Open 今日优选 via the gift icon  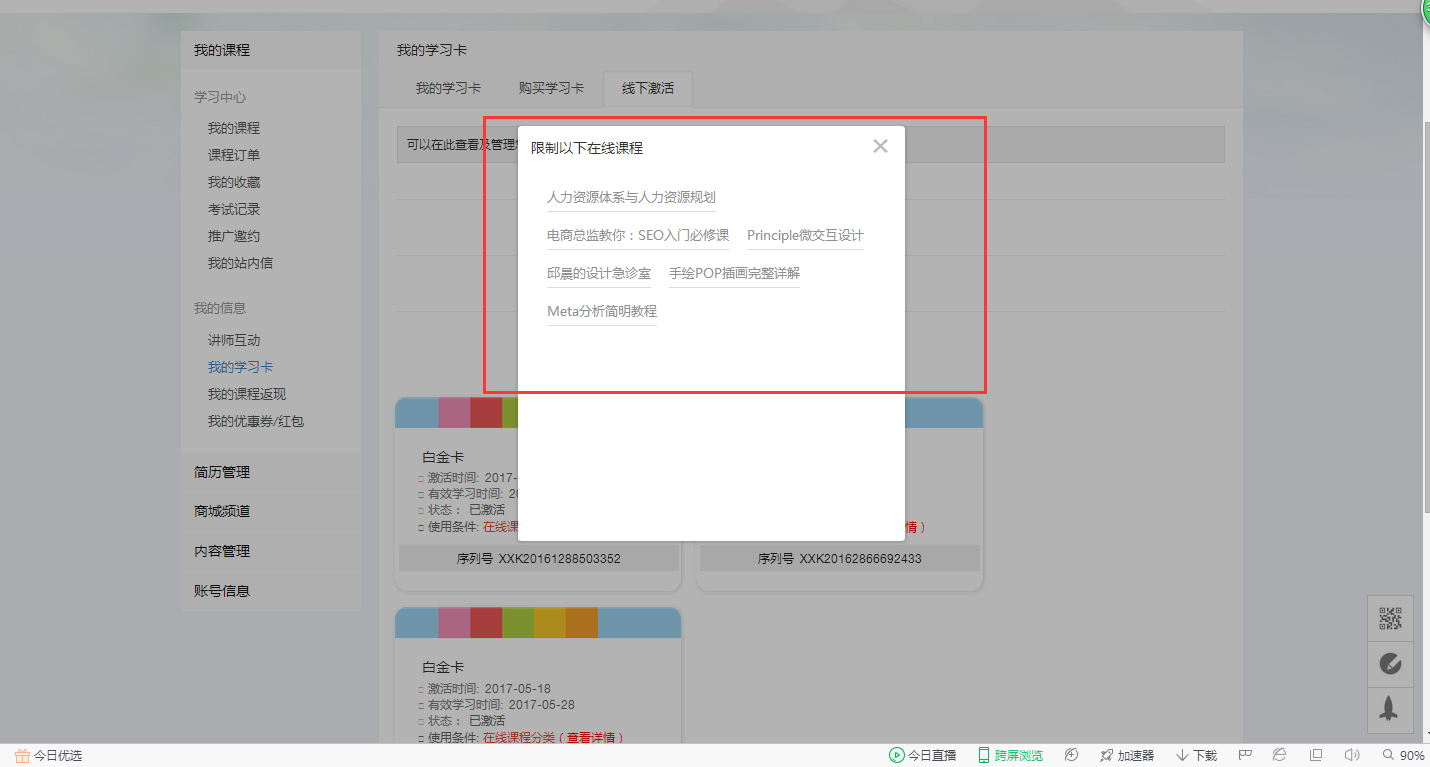click(x=21, y=755)
